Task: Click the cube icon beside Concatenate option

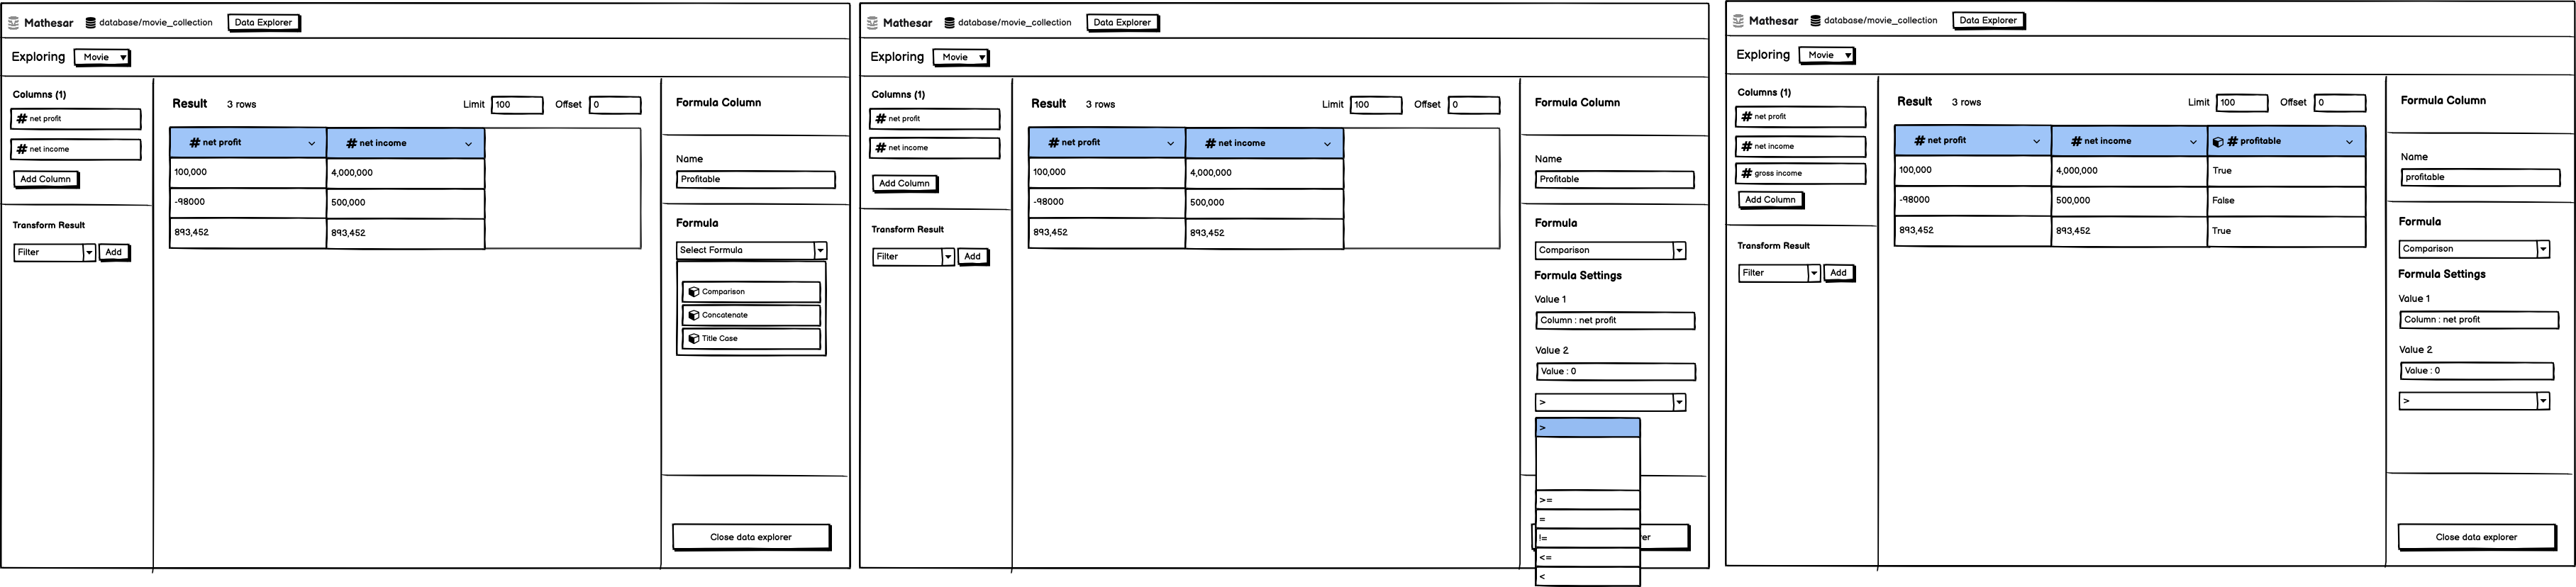Action: click(x=694, y=315)
